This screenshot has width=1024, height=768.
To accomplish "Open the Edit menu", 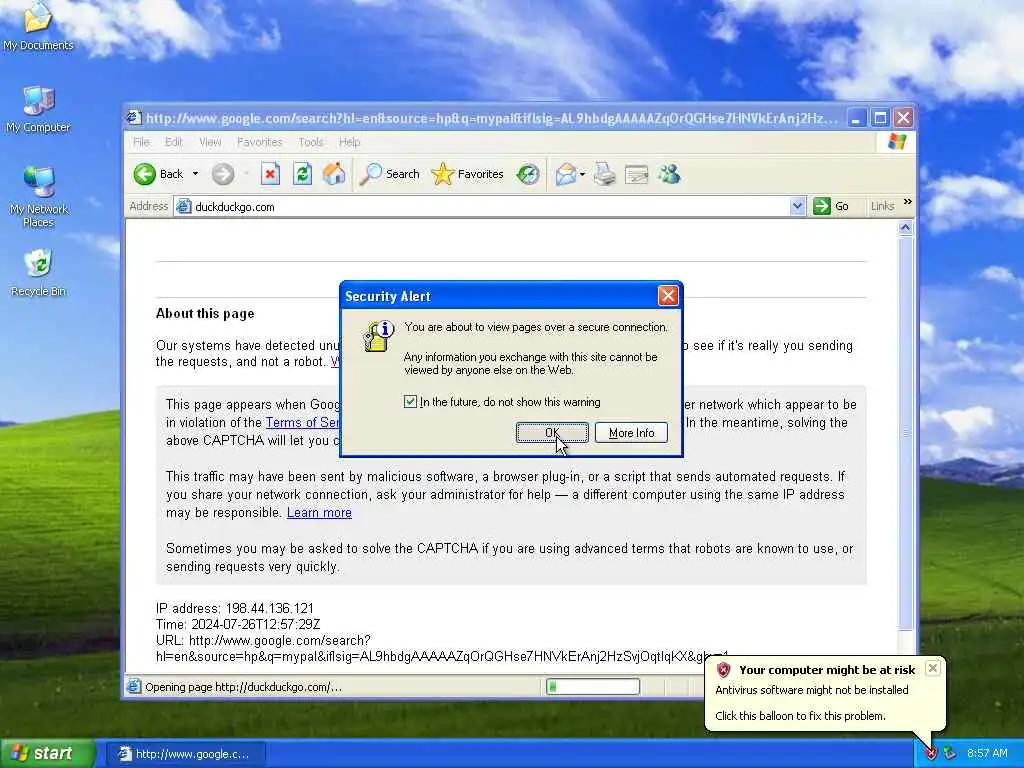I will [174, 142].
